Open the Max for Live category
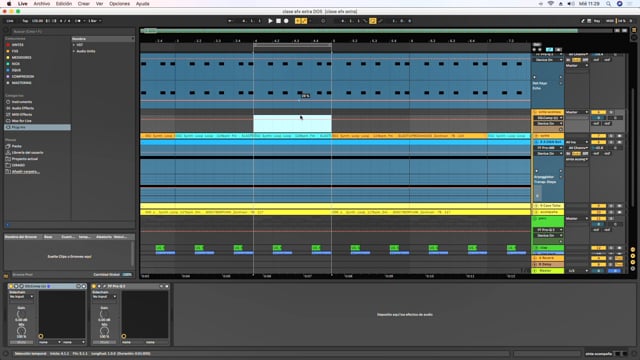The height and width of the screenshot is (360, 640). pyautogui.click(x=22, y=121)
